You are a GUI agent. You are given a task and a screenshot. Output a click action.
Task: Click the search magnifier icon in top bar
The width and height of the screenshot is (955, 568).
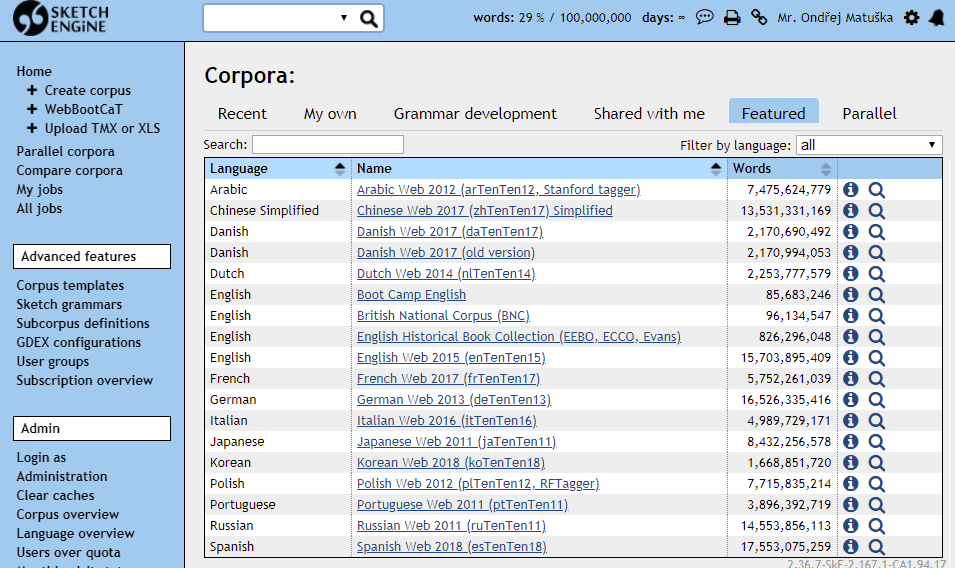coord(368,18)
